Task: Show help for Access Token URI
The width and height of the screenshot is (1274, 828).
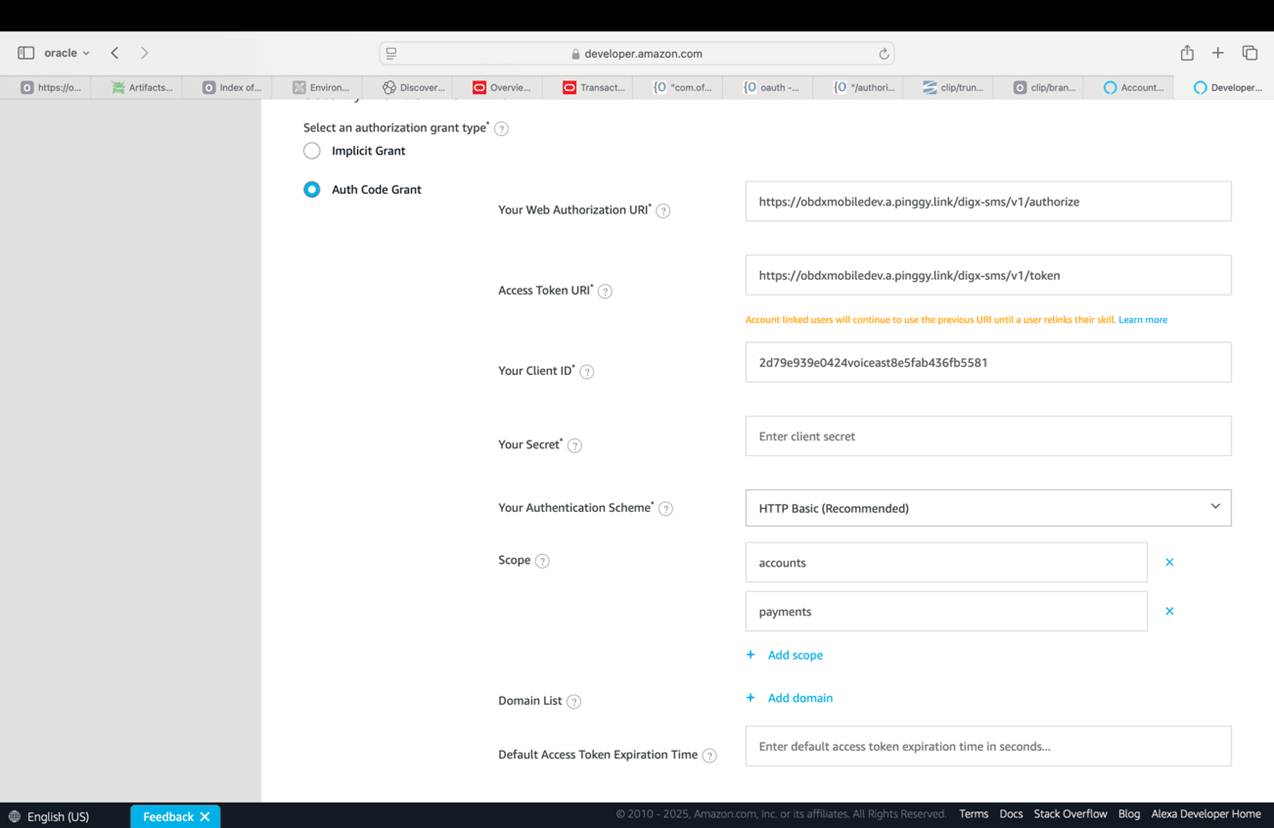Action: (x=605, y=292)
